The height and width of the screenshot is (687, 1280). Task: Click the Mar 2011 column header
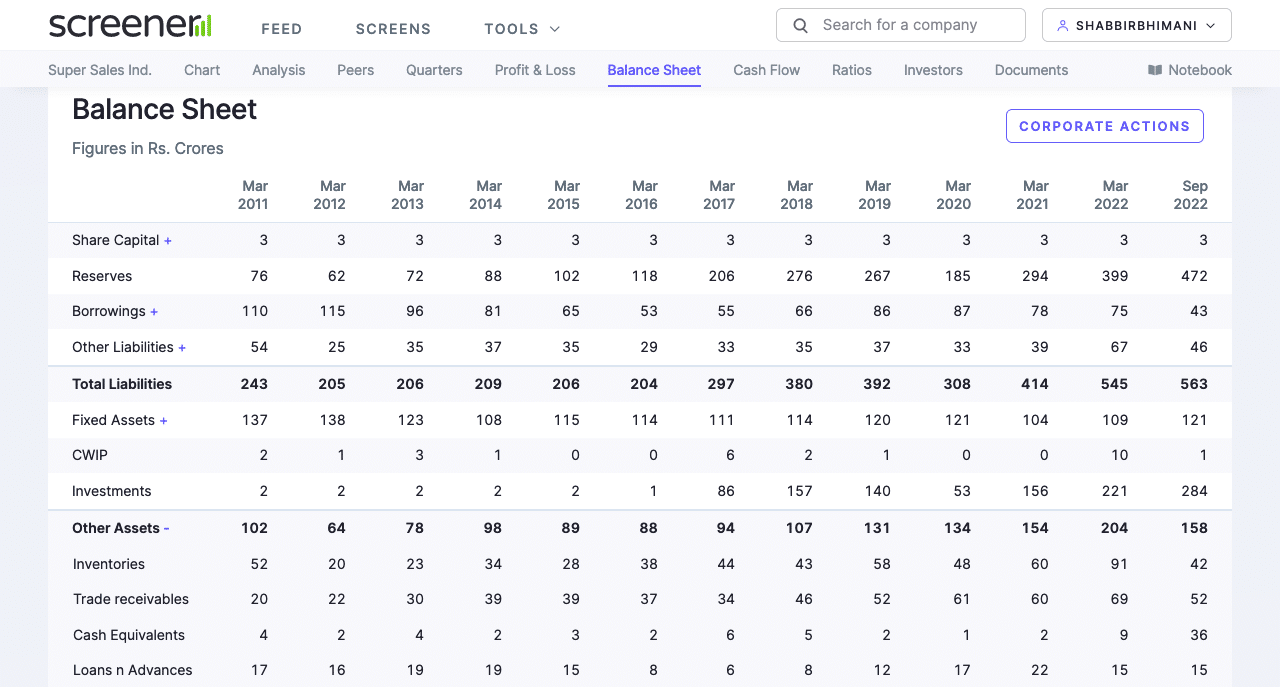click(x=253, y=195)
